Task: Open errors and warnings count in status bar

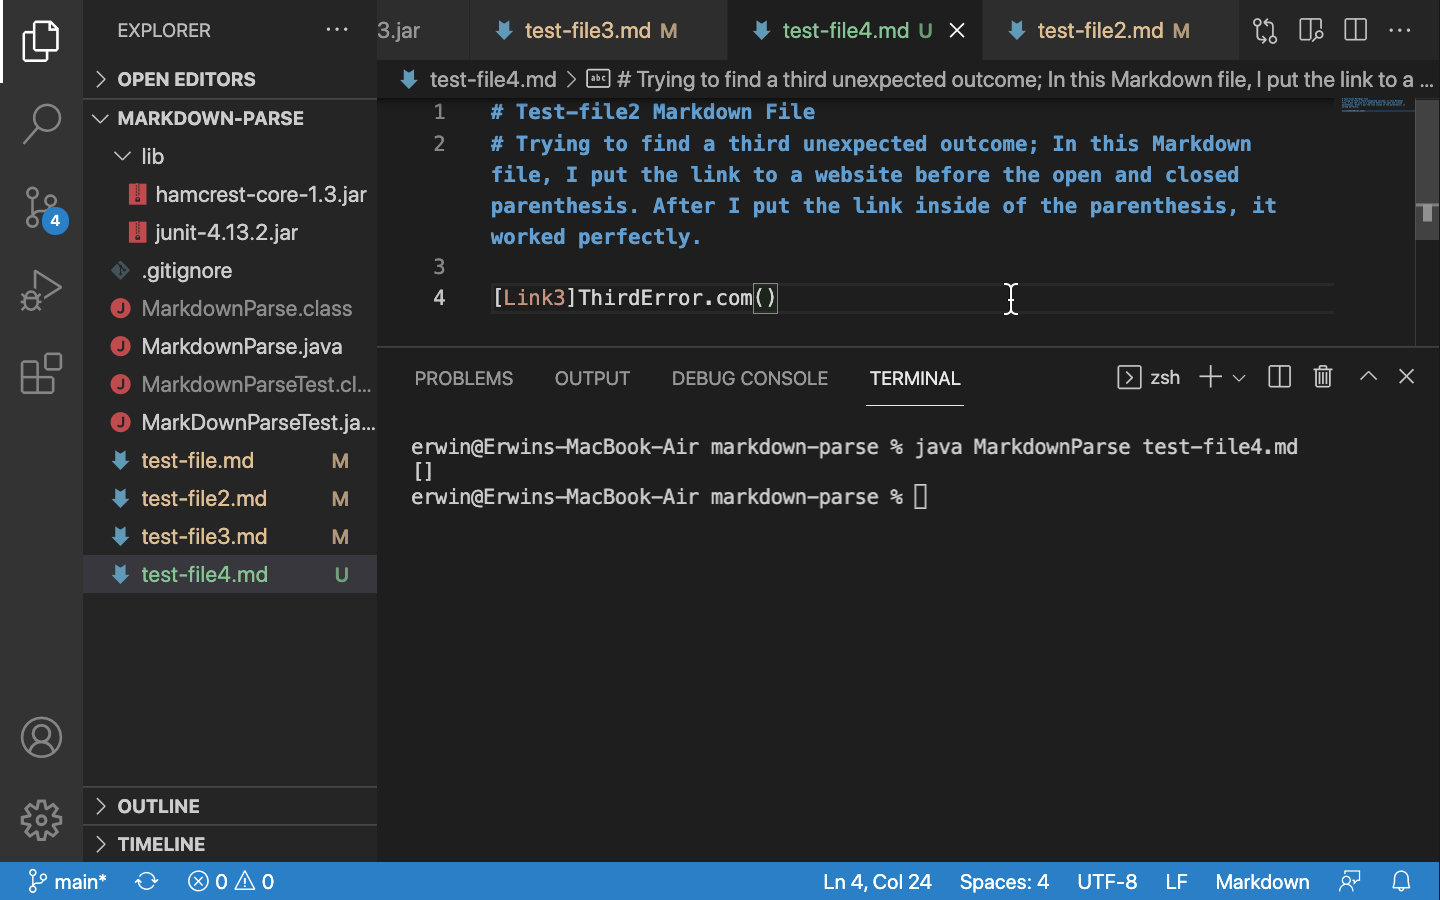Action: pos(231,881)
